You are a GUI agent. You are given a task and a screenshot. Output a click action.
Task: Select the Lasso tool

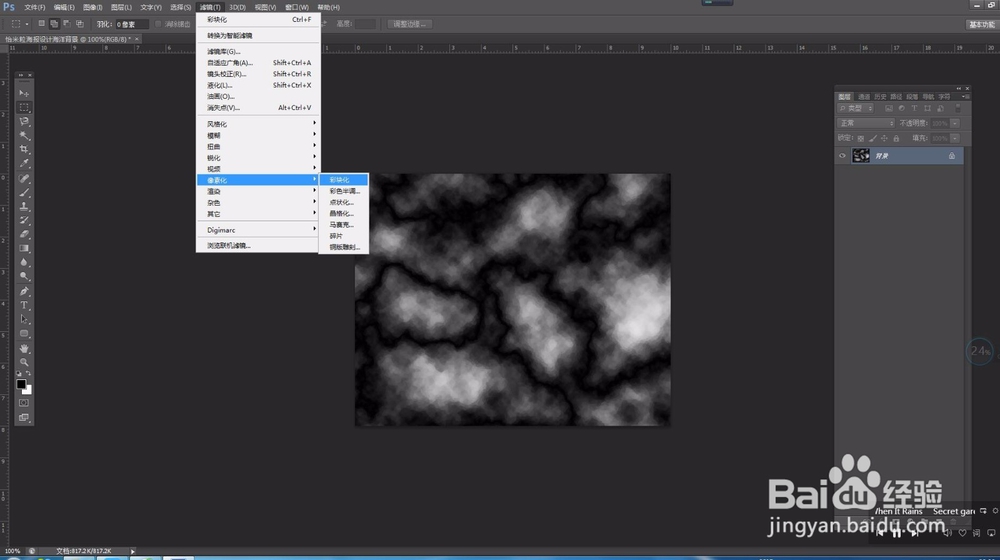pyautogui.click(x=24, y=121)
